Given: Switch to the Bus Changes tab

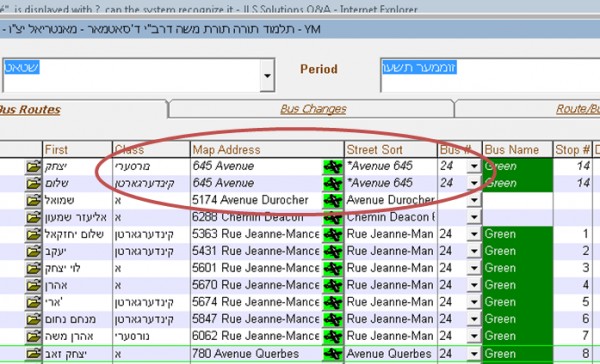Looking at the screenshot, I should tap(313, 109).
